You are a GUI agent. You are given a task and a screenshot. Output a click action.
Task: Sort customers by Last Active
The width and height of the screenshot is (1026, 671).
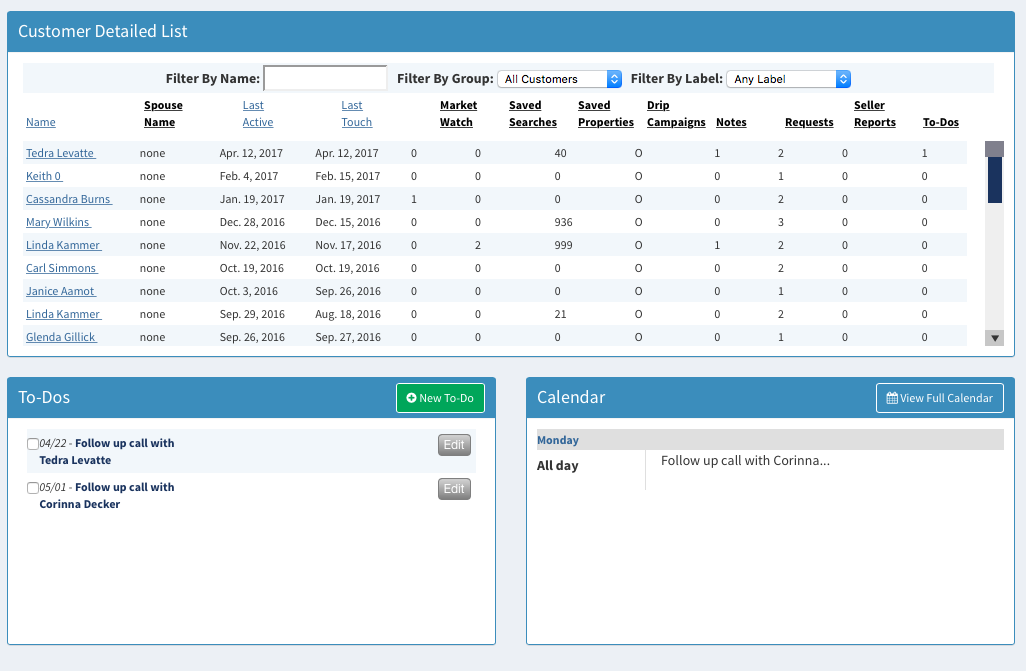(x=256, y=113)
